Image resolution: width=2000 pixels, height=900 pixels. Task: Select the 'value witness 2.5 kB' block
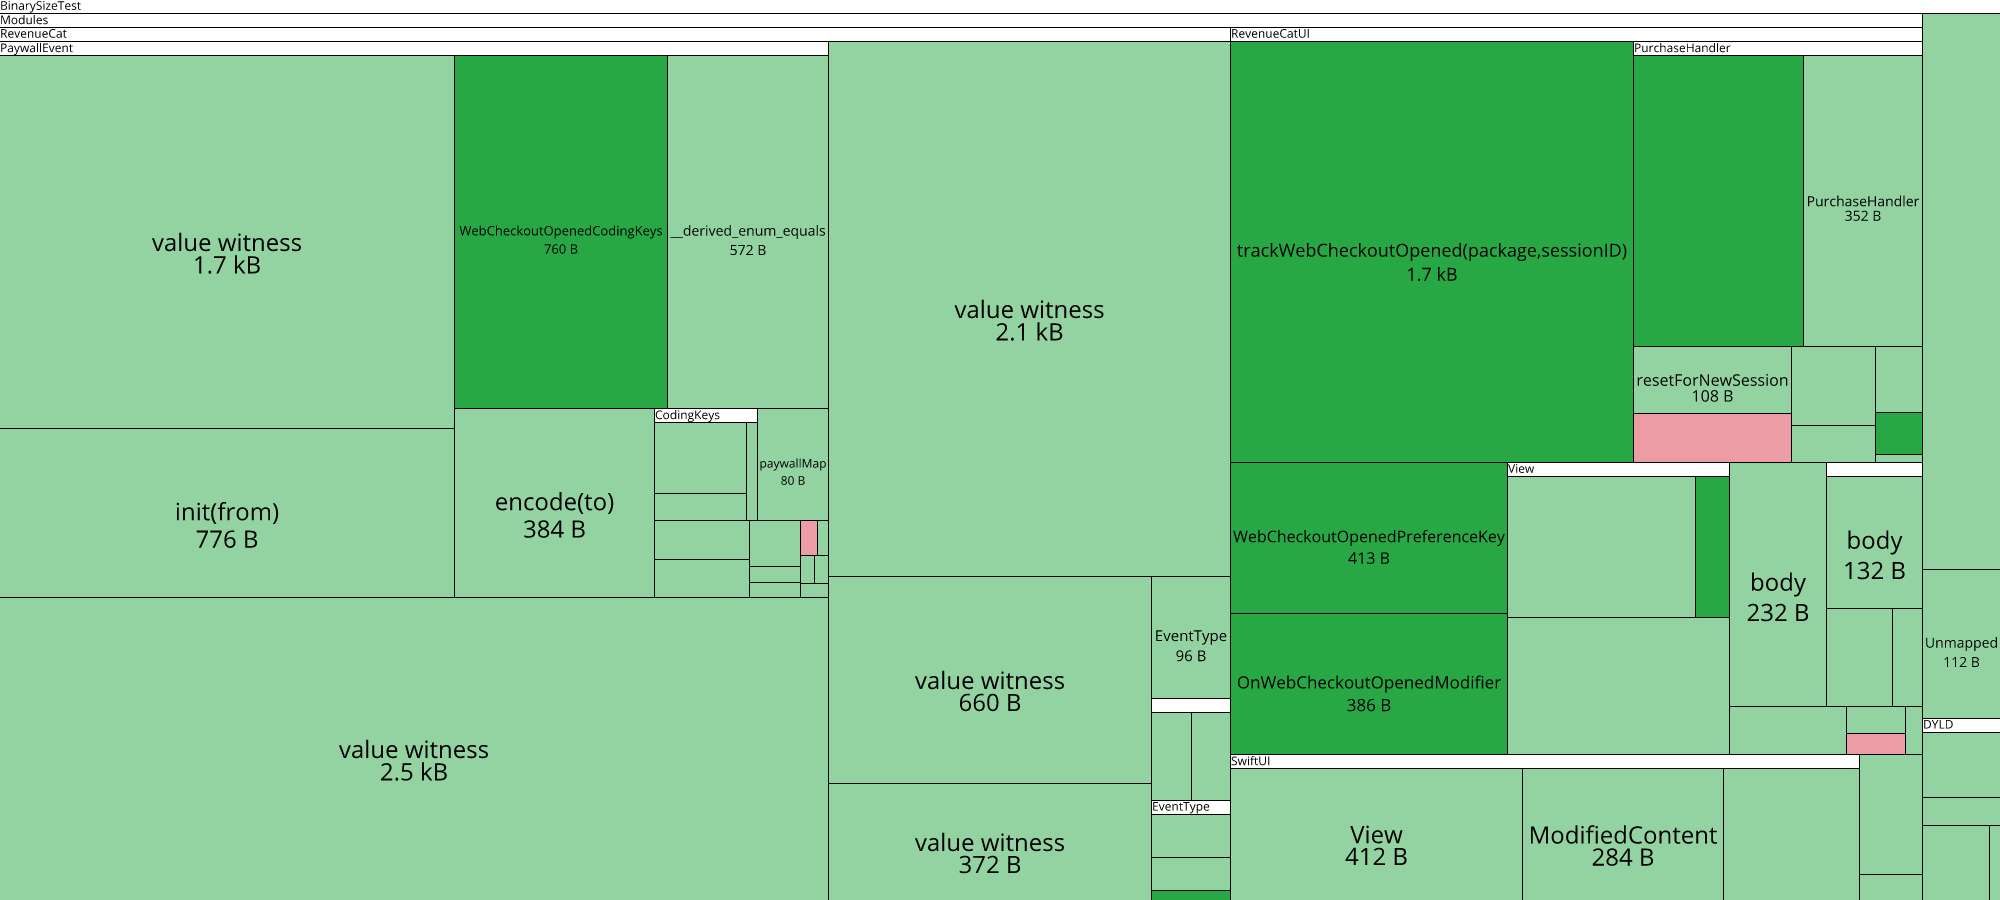(414, 749)
